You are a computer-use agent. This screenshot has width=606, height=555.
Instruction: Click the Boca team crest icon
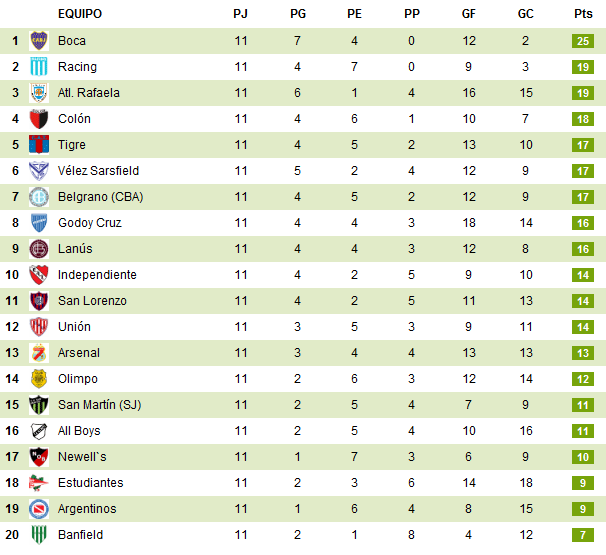point(40,41)
